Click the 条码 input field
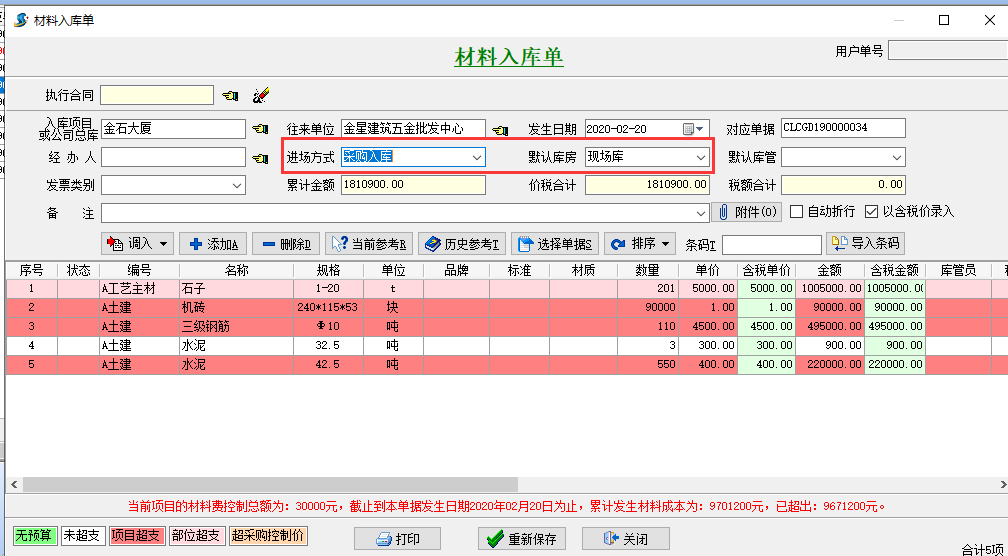Image resolution: width=1008 pixels, height=556 pixels. [x=771, y=245]
